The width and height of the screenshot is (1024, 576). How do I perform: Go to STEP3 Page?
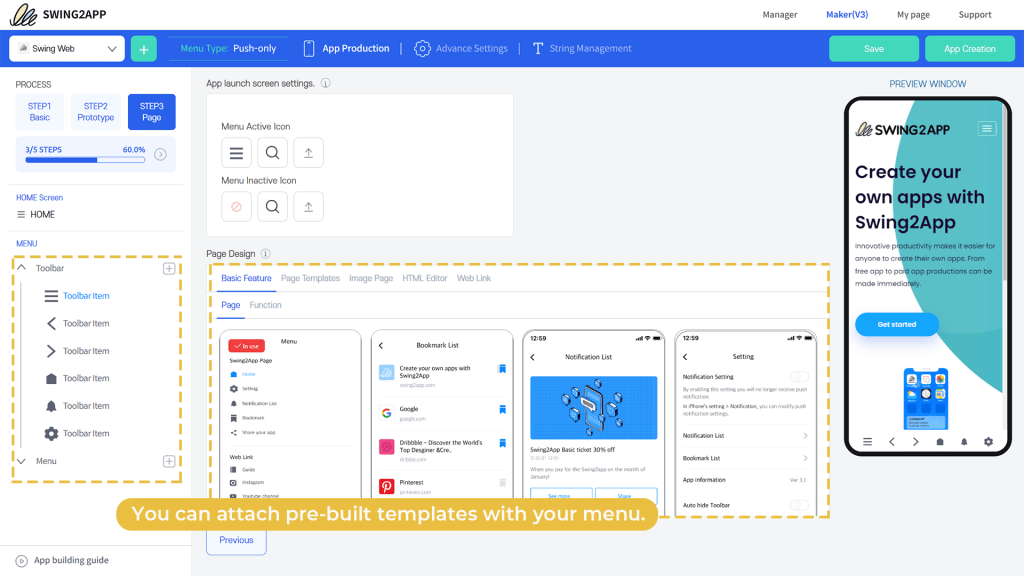click(x=152, y=112)
